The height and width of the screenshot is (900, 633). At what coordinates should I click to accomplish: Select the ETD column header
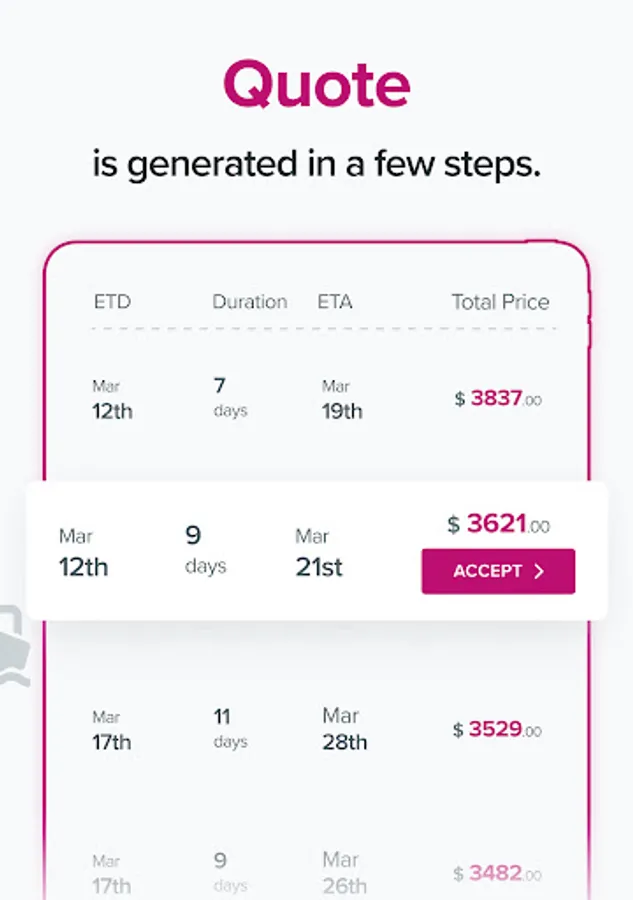(x=112, y=301)
